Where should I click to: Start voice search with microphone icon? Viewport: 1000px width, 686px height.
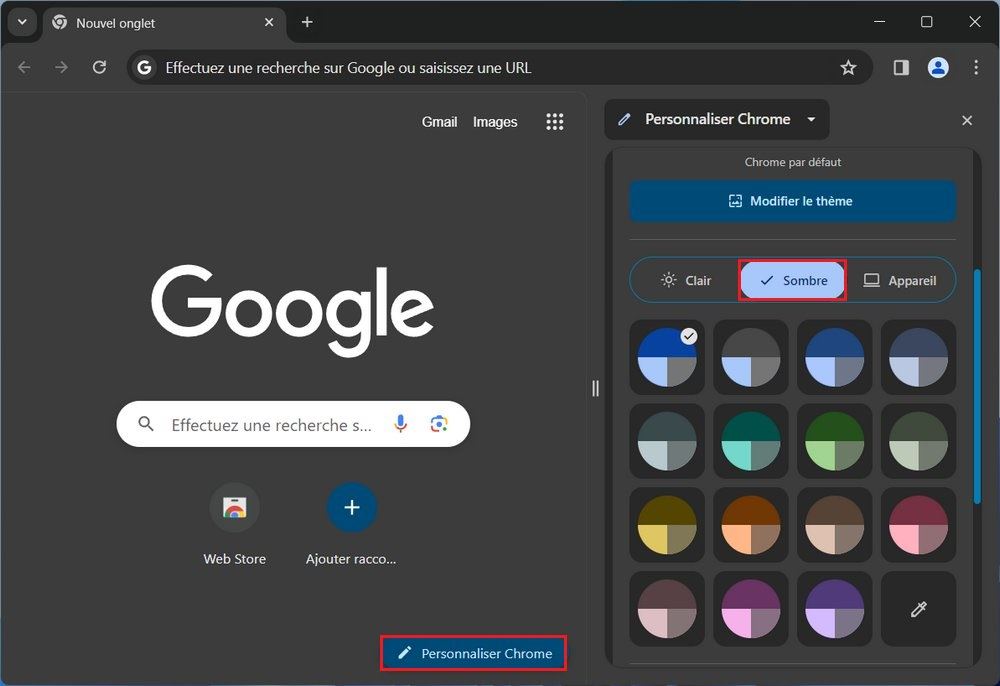tap(401, 424)
